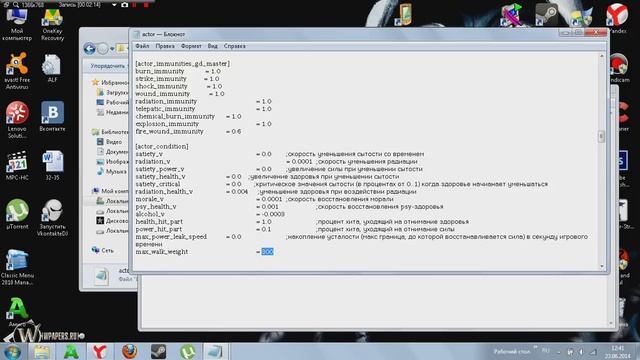Click Notepad scrollbar up arrow
The height and width of the screenshot is (360, 640).
[x=601, y=56]
